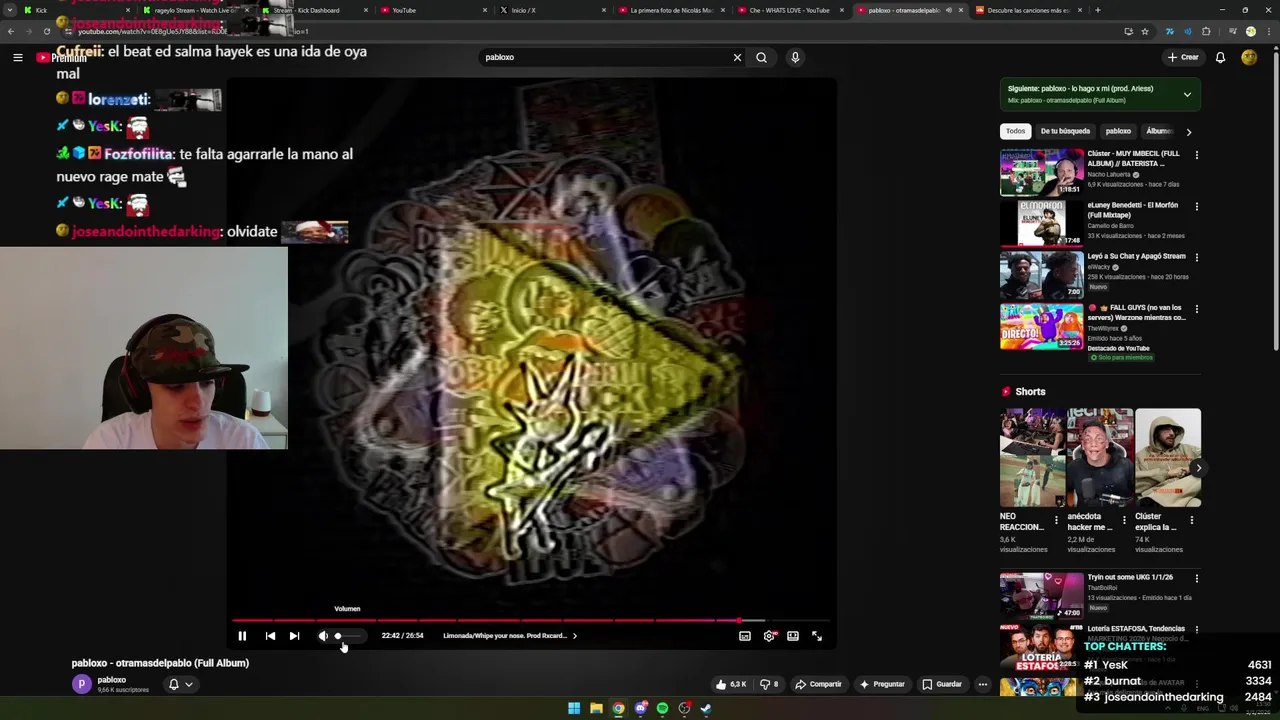Open the account avatar menu
The height and width of the screenshot is (720, 1280).
(x=1249, y=58)
